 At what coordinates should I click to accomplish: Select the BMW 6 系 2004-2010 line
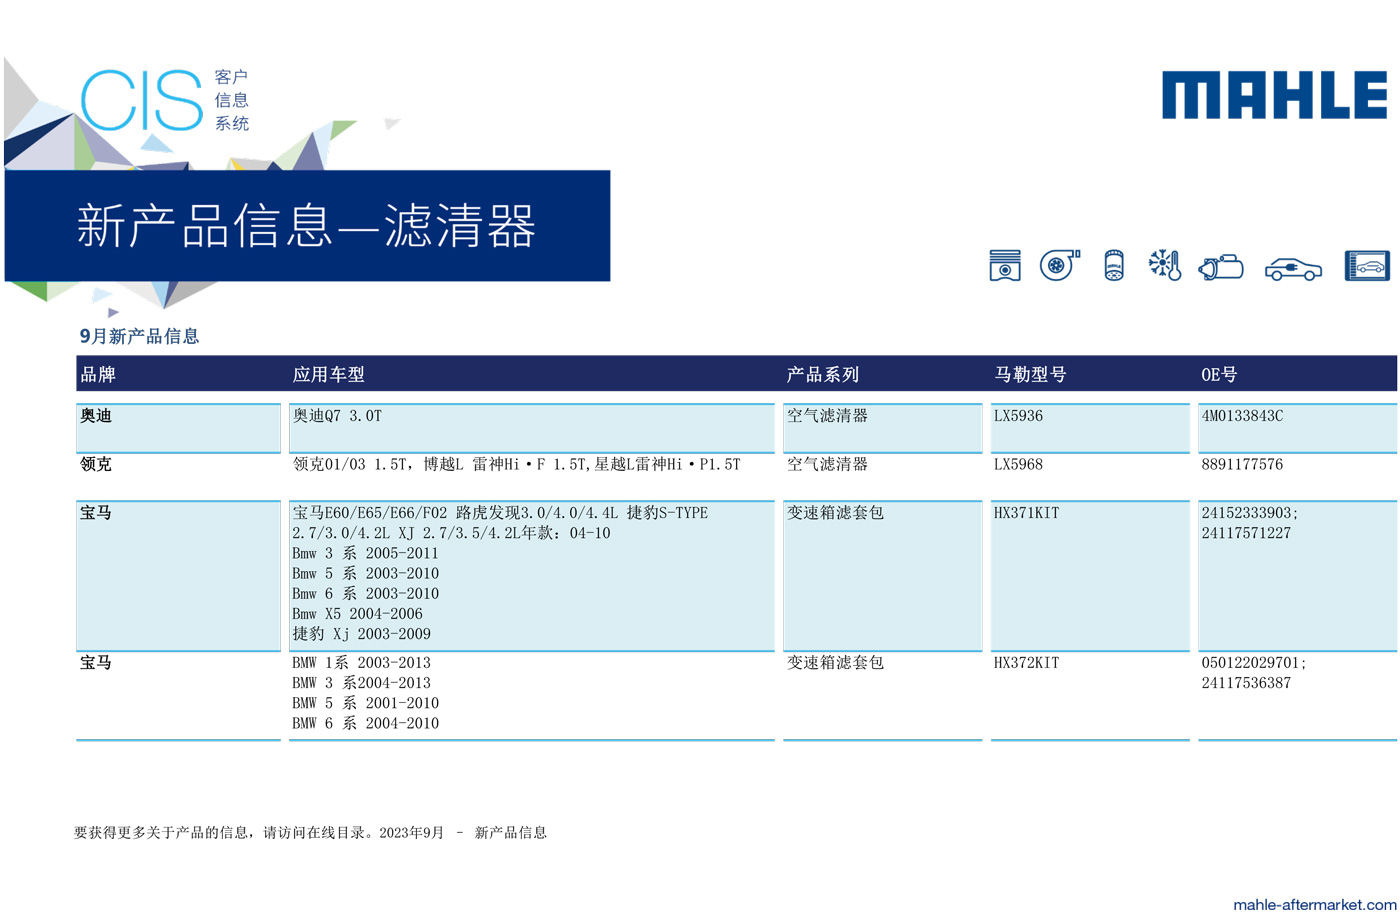click(365, 723)
